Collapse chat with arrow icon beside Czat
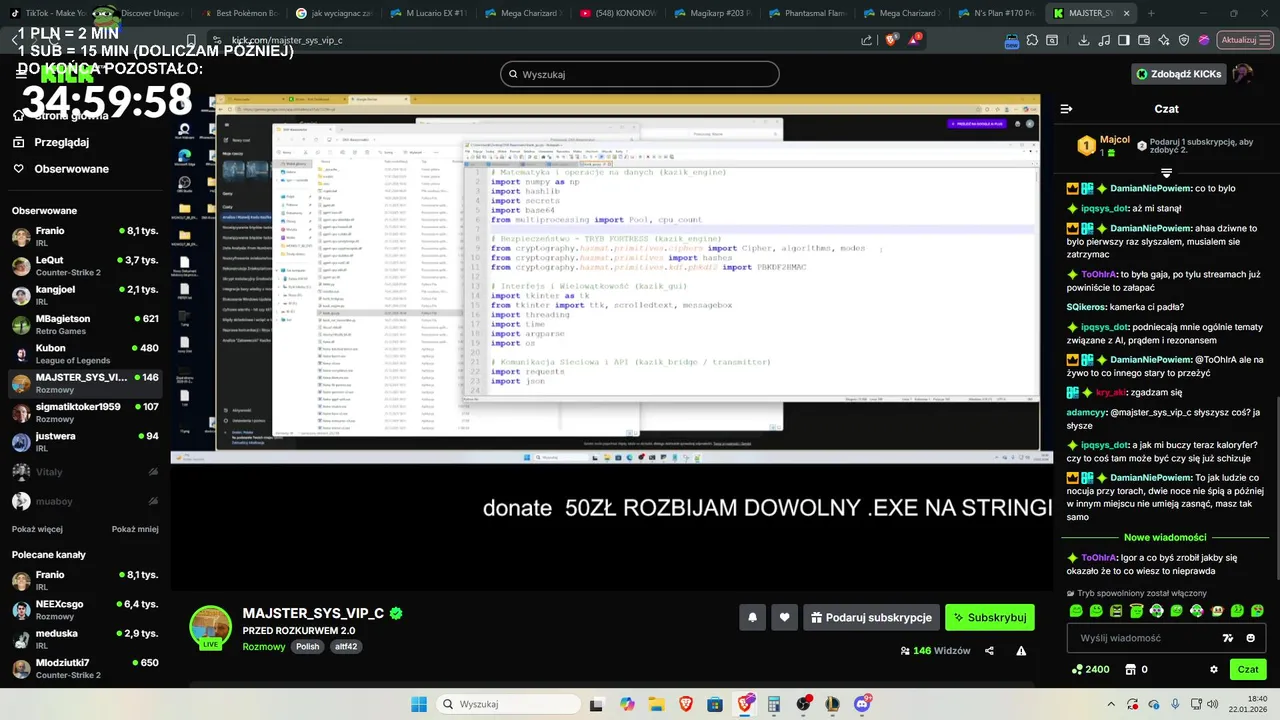The width and height of the screenshot is (1280, 720). [x=1066, y=109]
